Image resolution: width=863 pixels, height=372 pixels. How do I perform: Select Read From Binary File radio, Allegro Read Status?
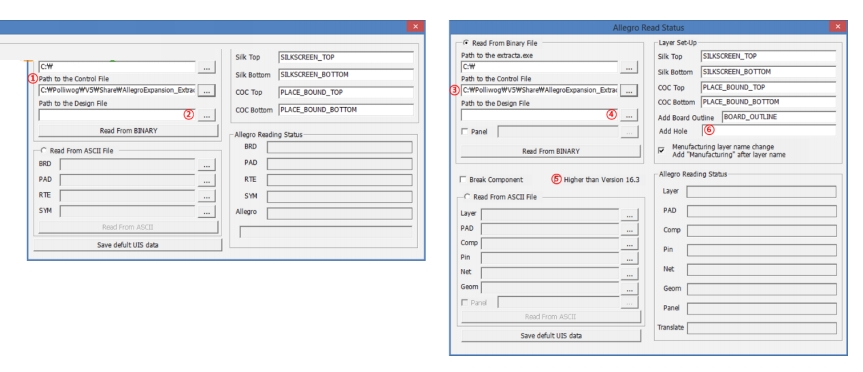[466, 43]
